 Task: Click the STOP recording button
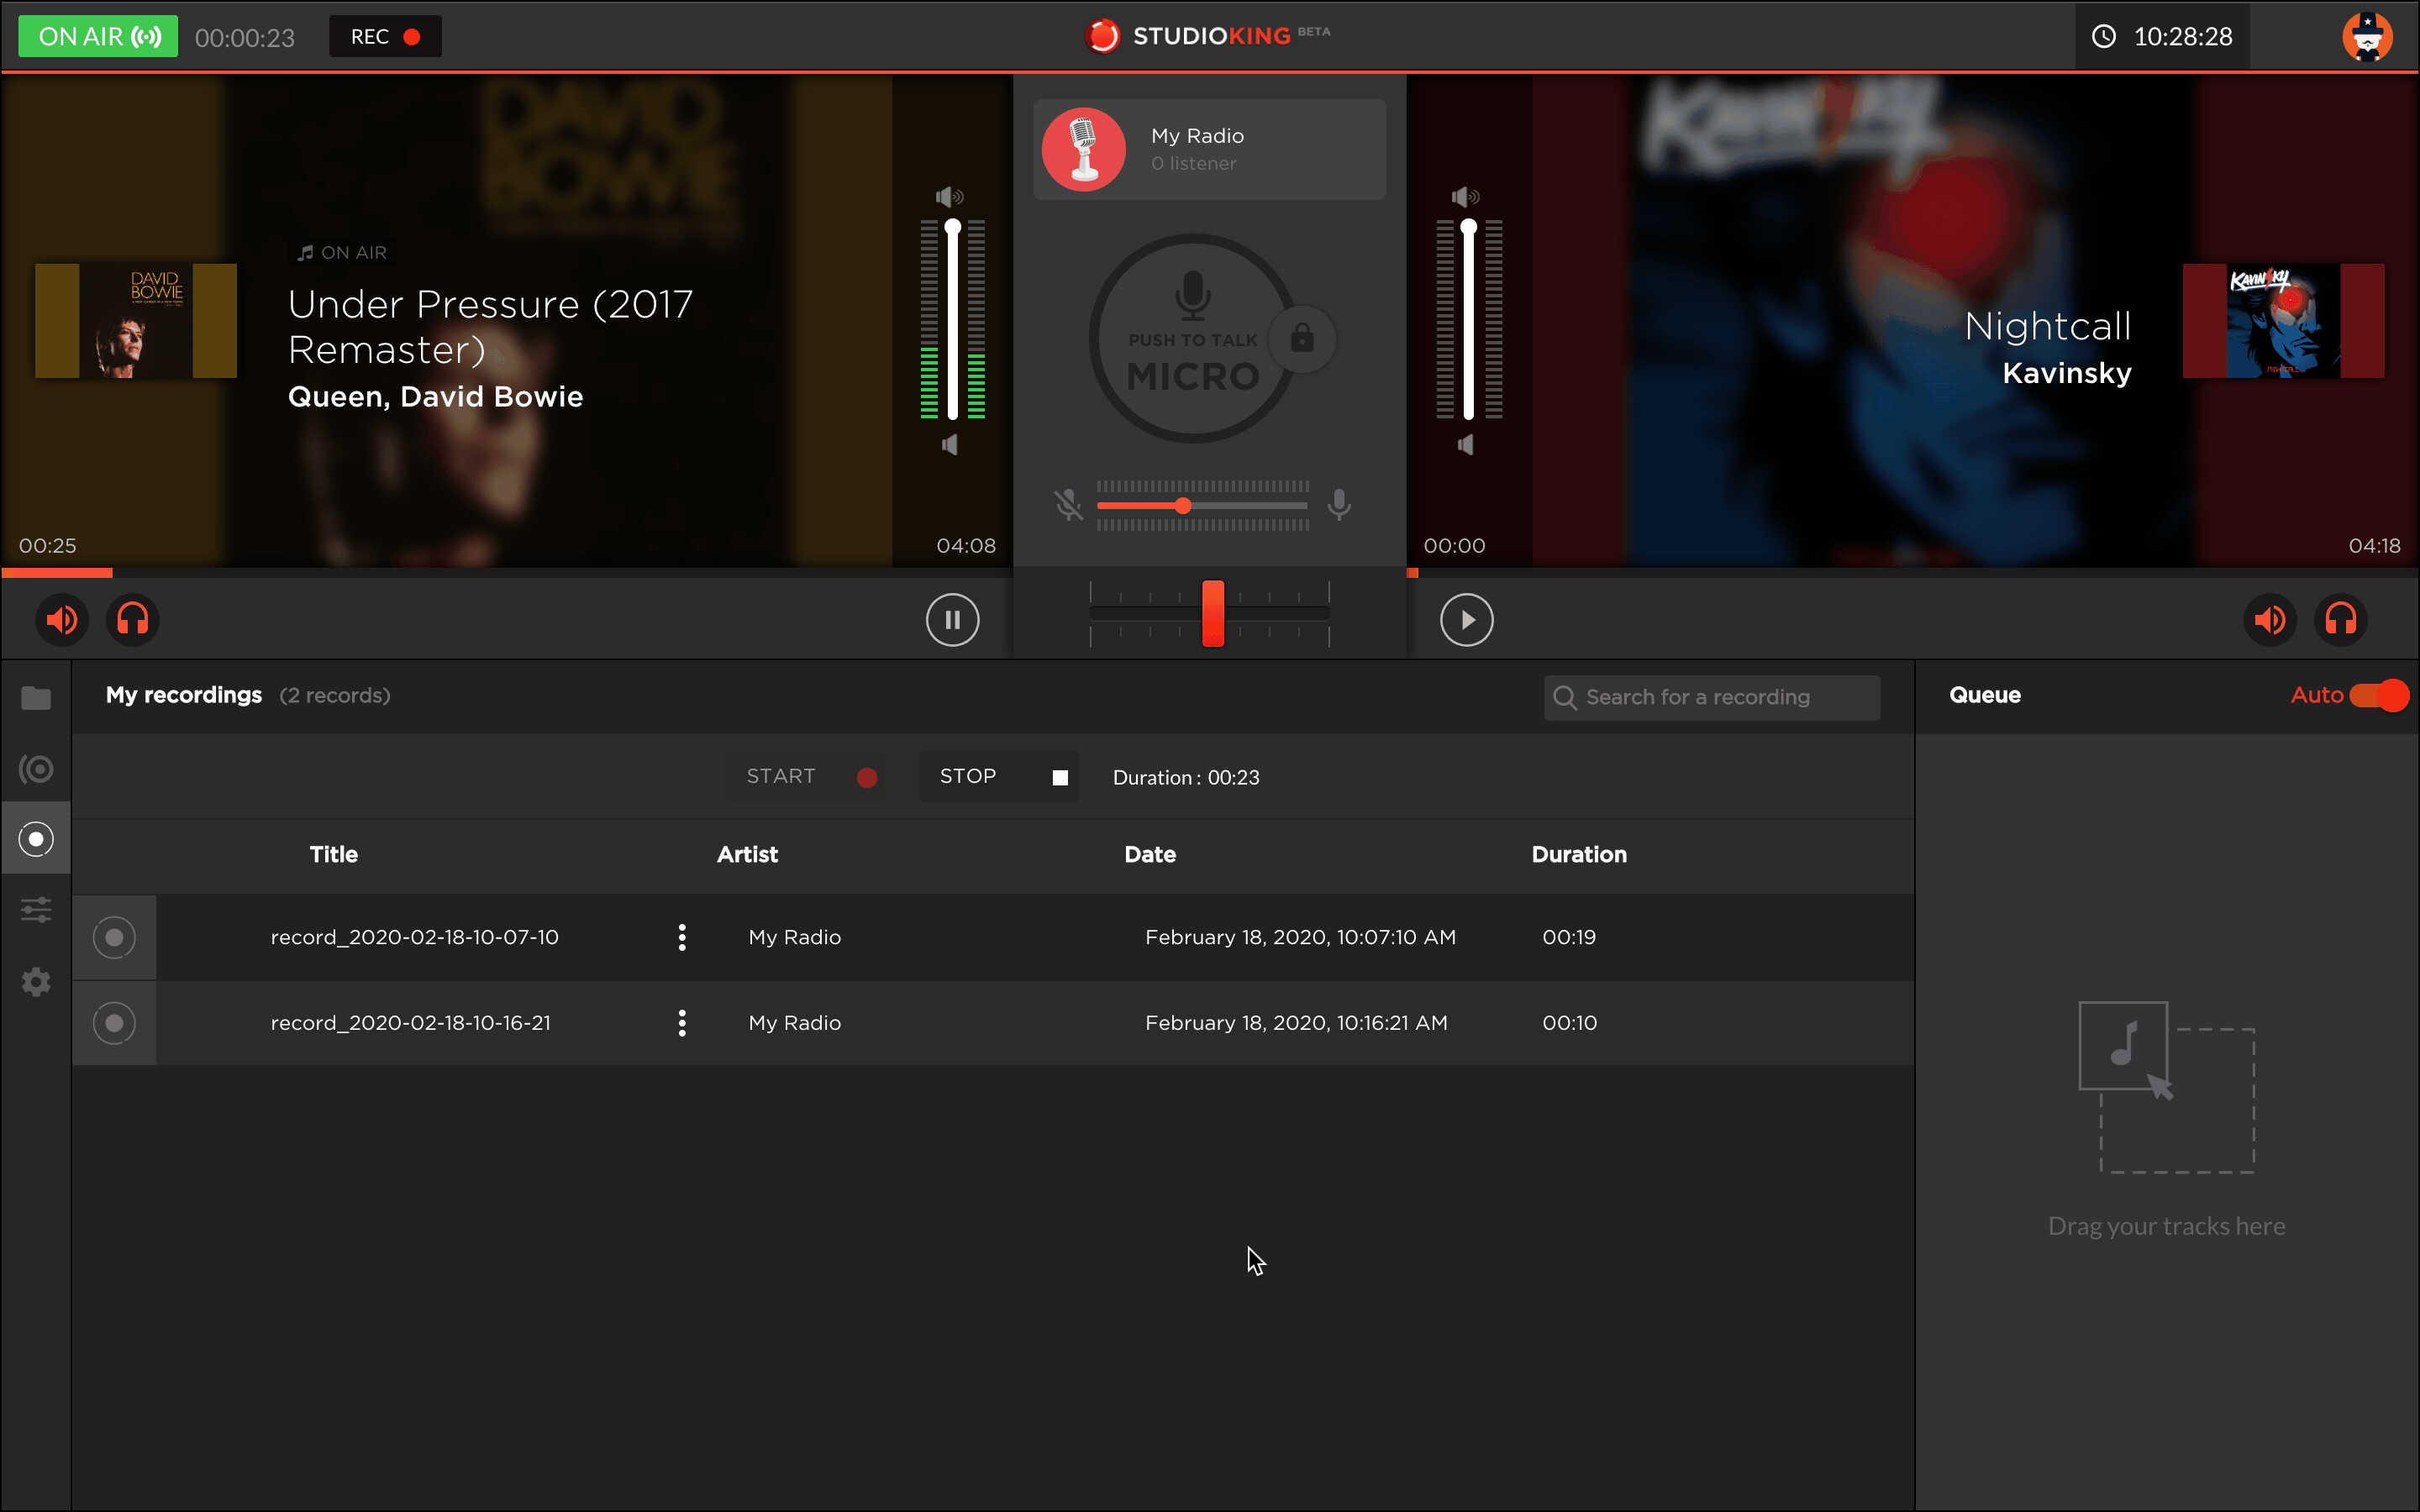pyautogui.click(x=998, y=777)
